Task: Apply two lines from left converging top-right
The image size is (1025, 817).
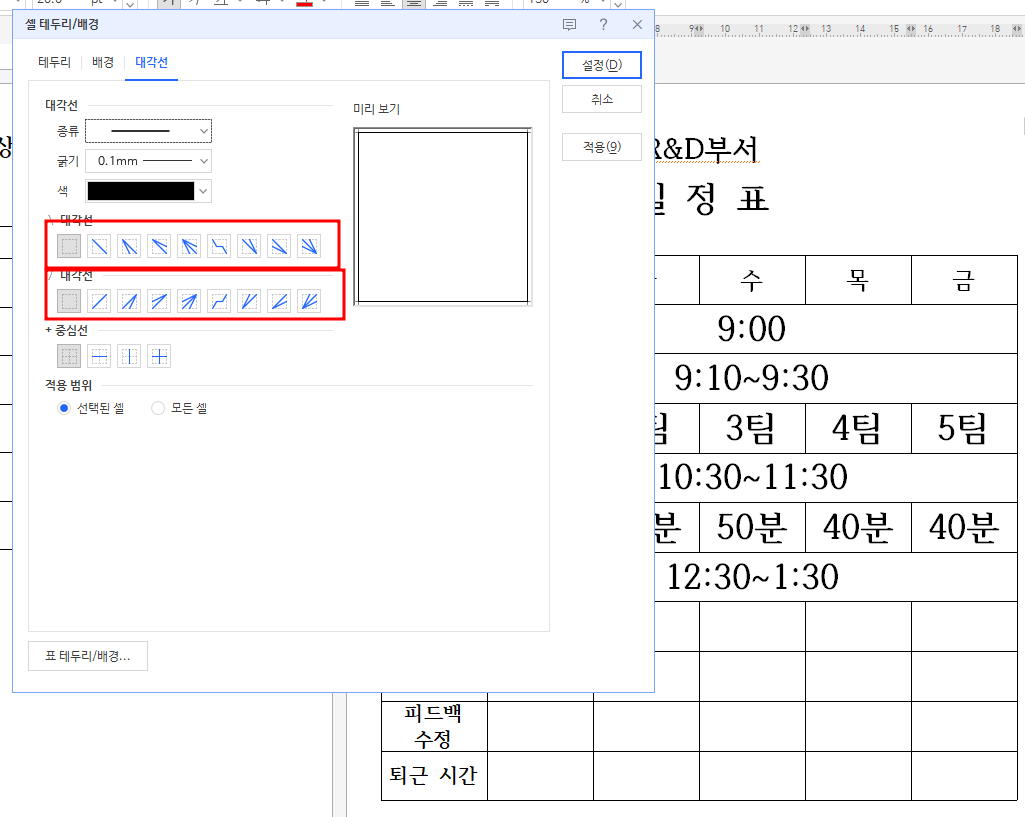Action: pos(159,301)
